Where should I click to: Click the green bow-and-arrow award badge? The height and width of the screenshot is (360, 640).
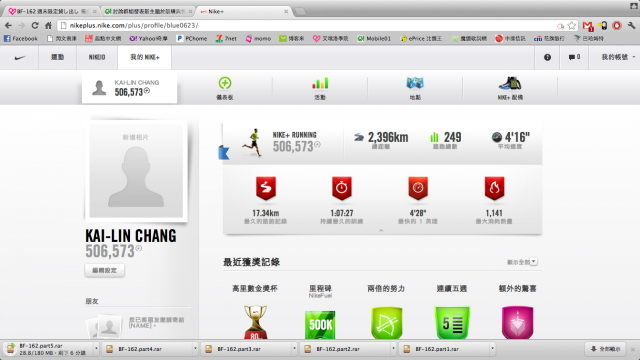tap(387, 323)
